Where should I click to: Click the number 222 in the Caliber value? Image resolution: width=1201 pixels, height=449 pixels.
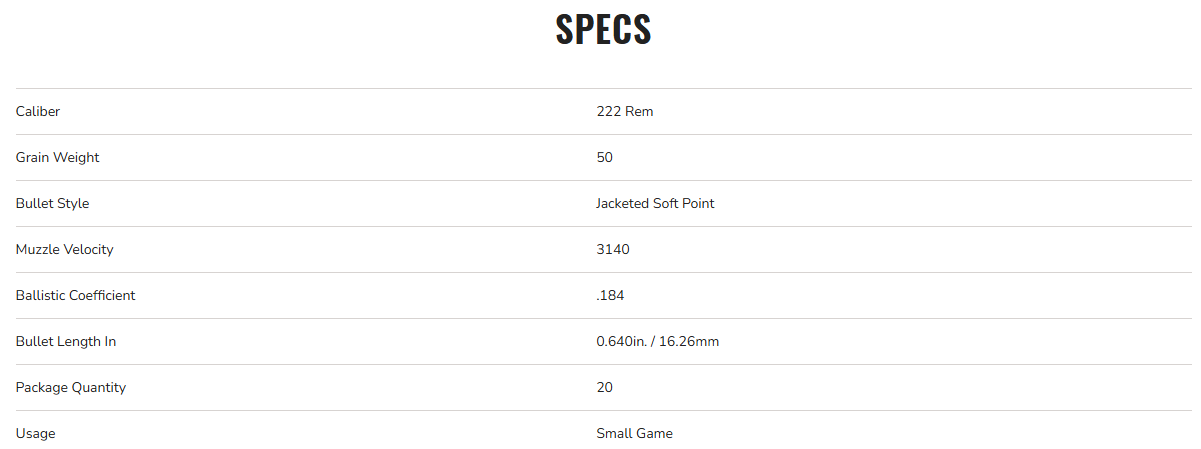[x=608, y=111]
